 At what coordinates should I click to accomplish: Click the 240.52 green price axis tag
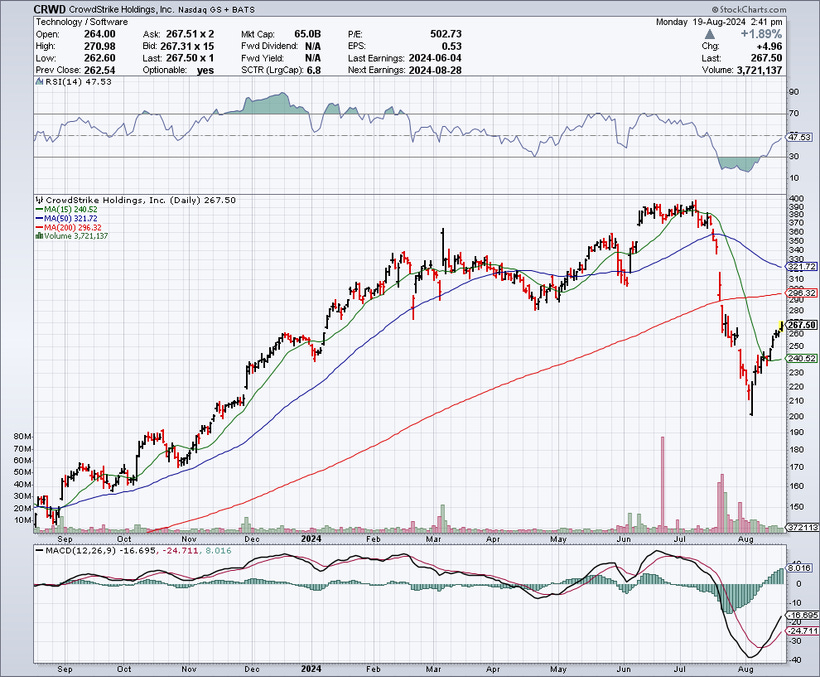pyautogui.click(x=802, y=359)
